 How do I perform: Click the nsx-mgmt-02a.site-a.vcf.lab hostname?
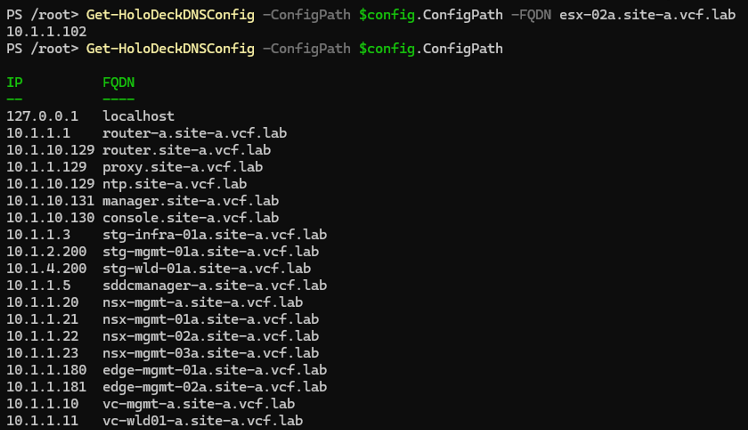(210, 336)
